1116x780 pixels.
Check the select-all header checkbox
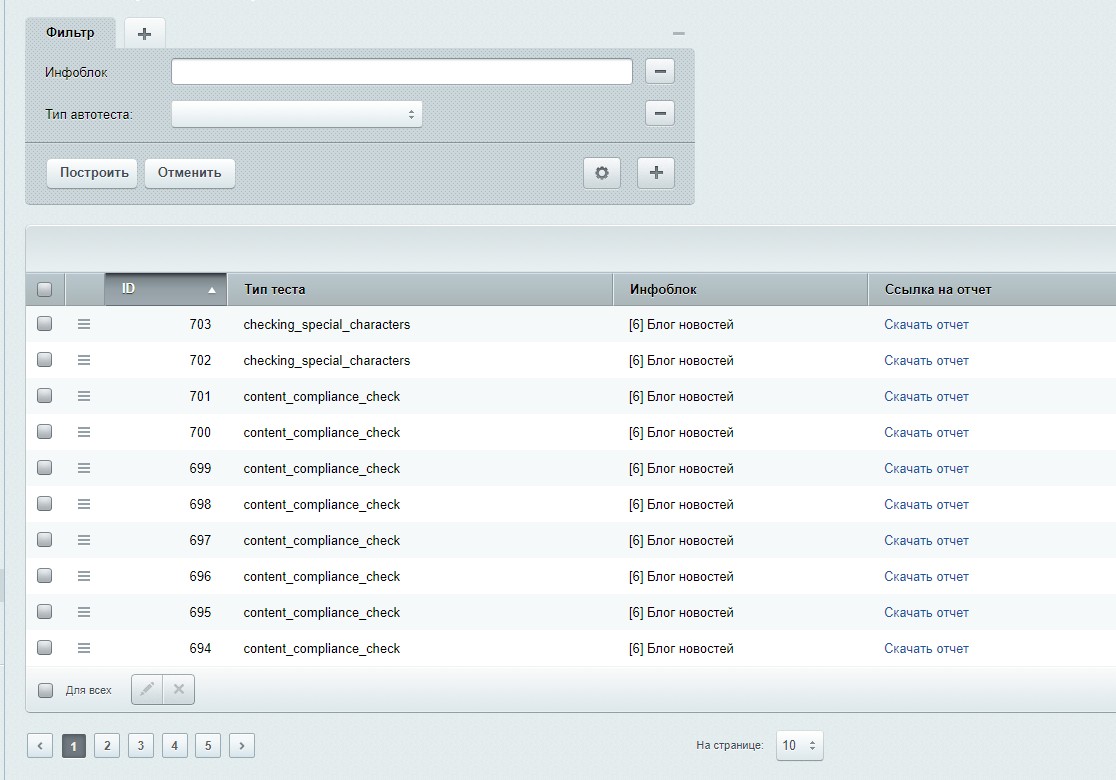tap(45, 290)
